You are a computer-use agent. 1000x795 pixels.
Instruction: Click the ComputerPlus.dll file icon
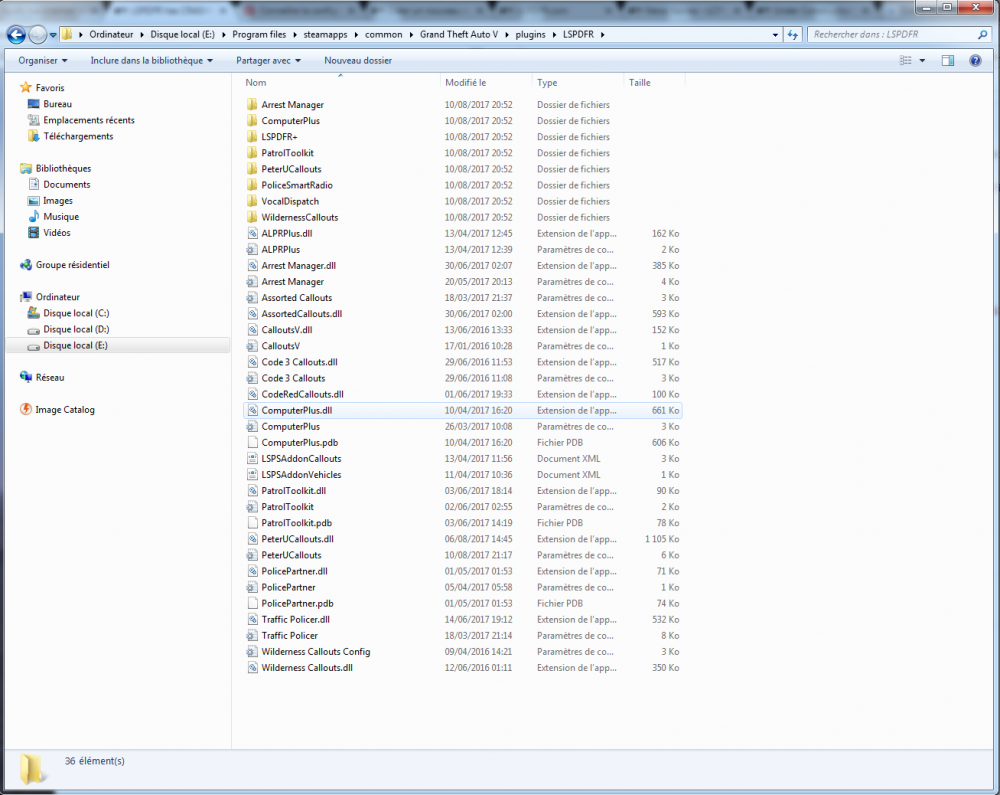click(x=253, y=411)
